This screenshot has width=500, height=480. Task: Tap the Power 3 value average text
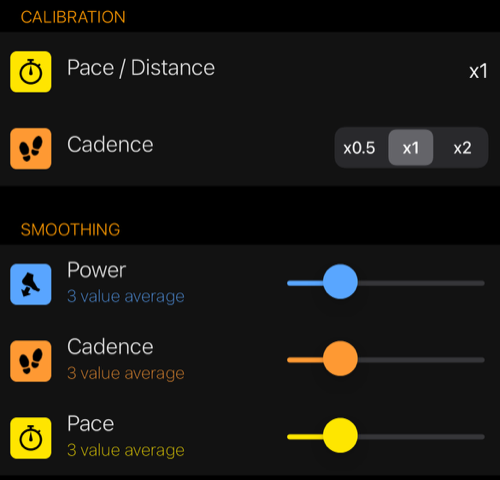coord(126,296)
